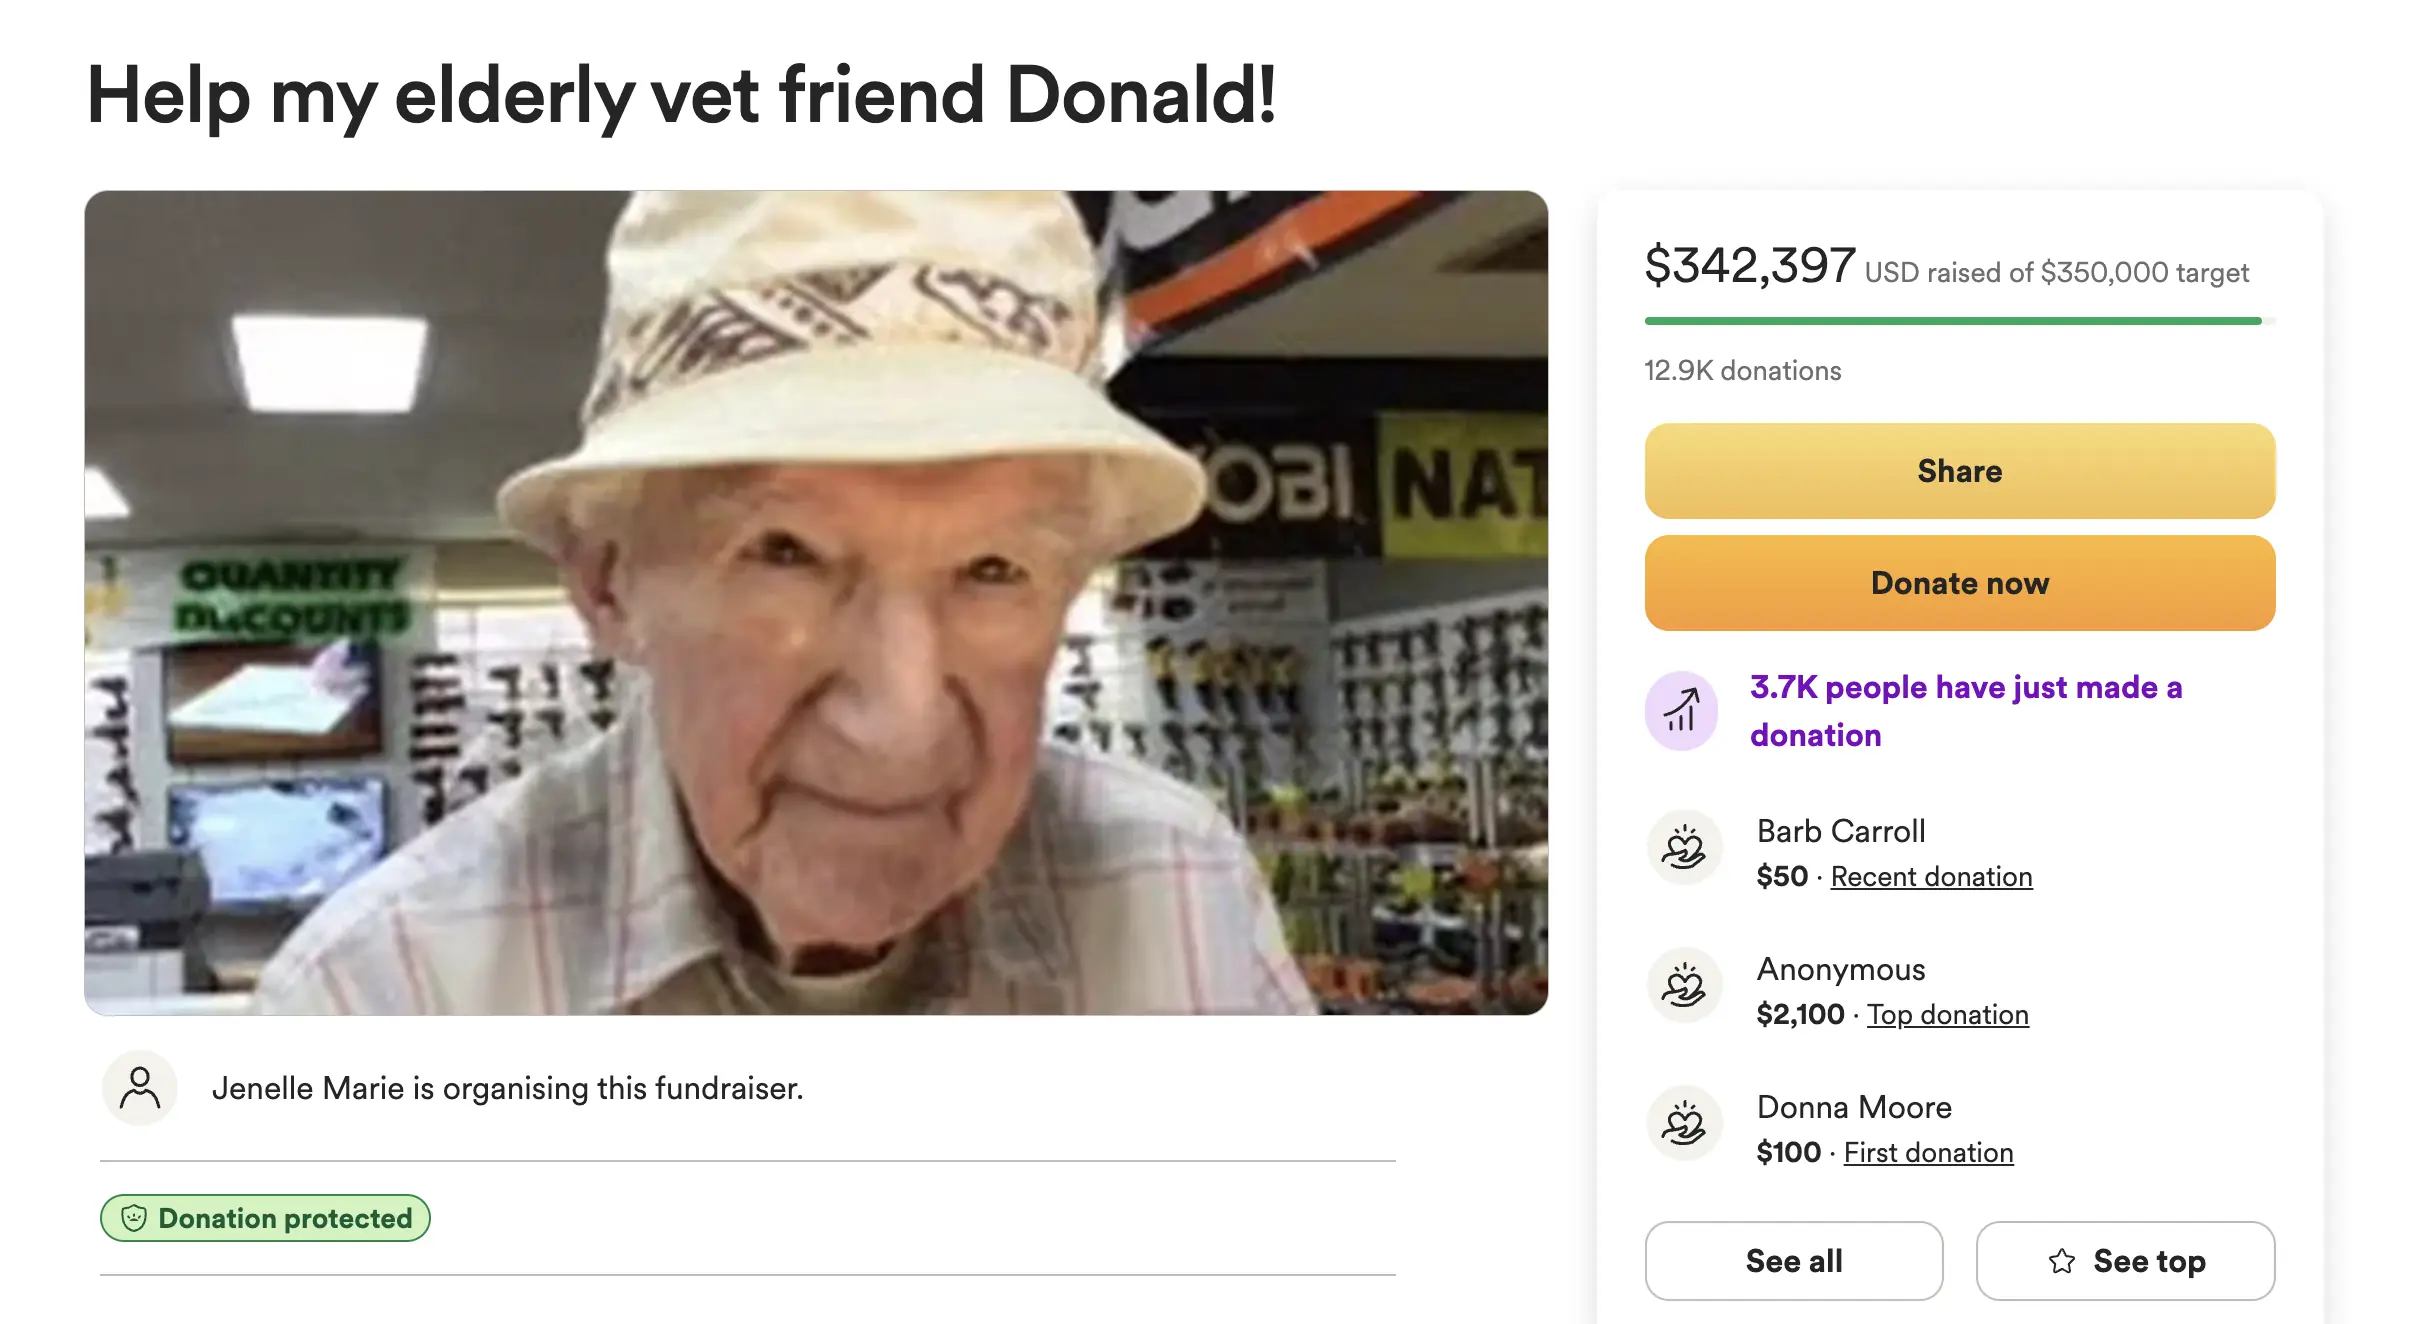Click the shield icon in Donation protected badge
This screenshot has height=1324, width=2418.
tap(134, 1218)
